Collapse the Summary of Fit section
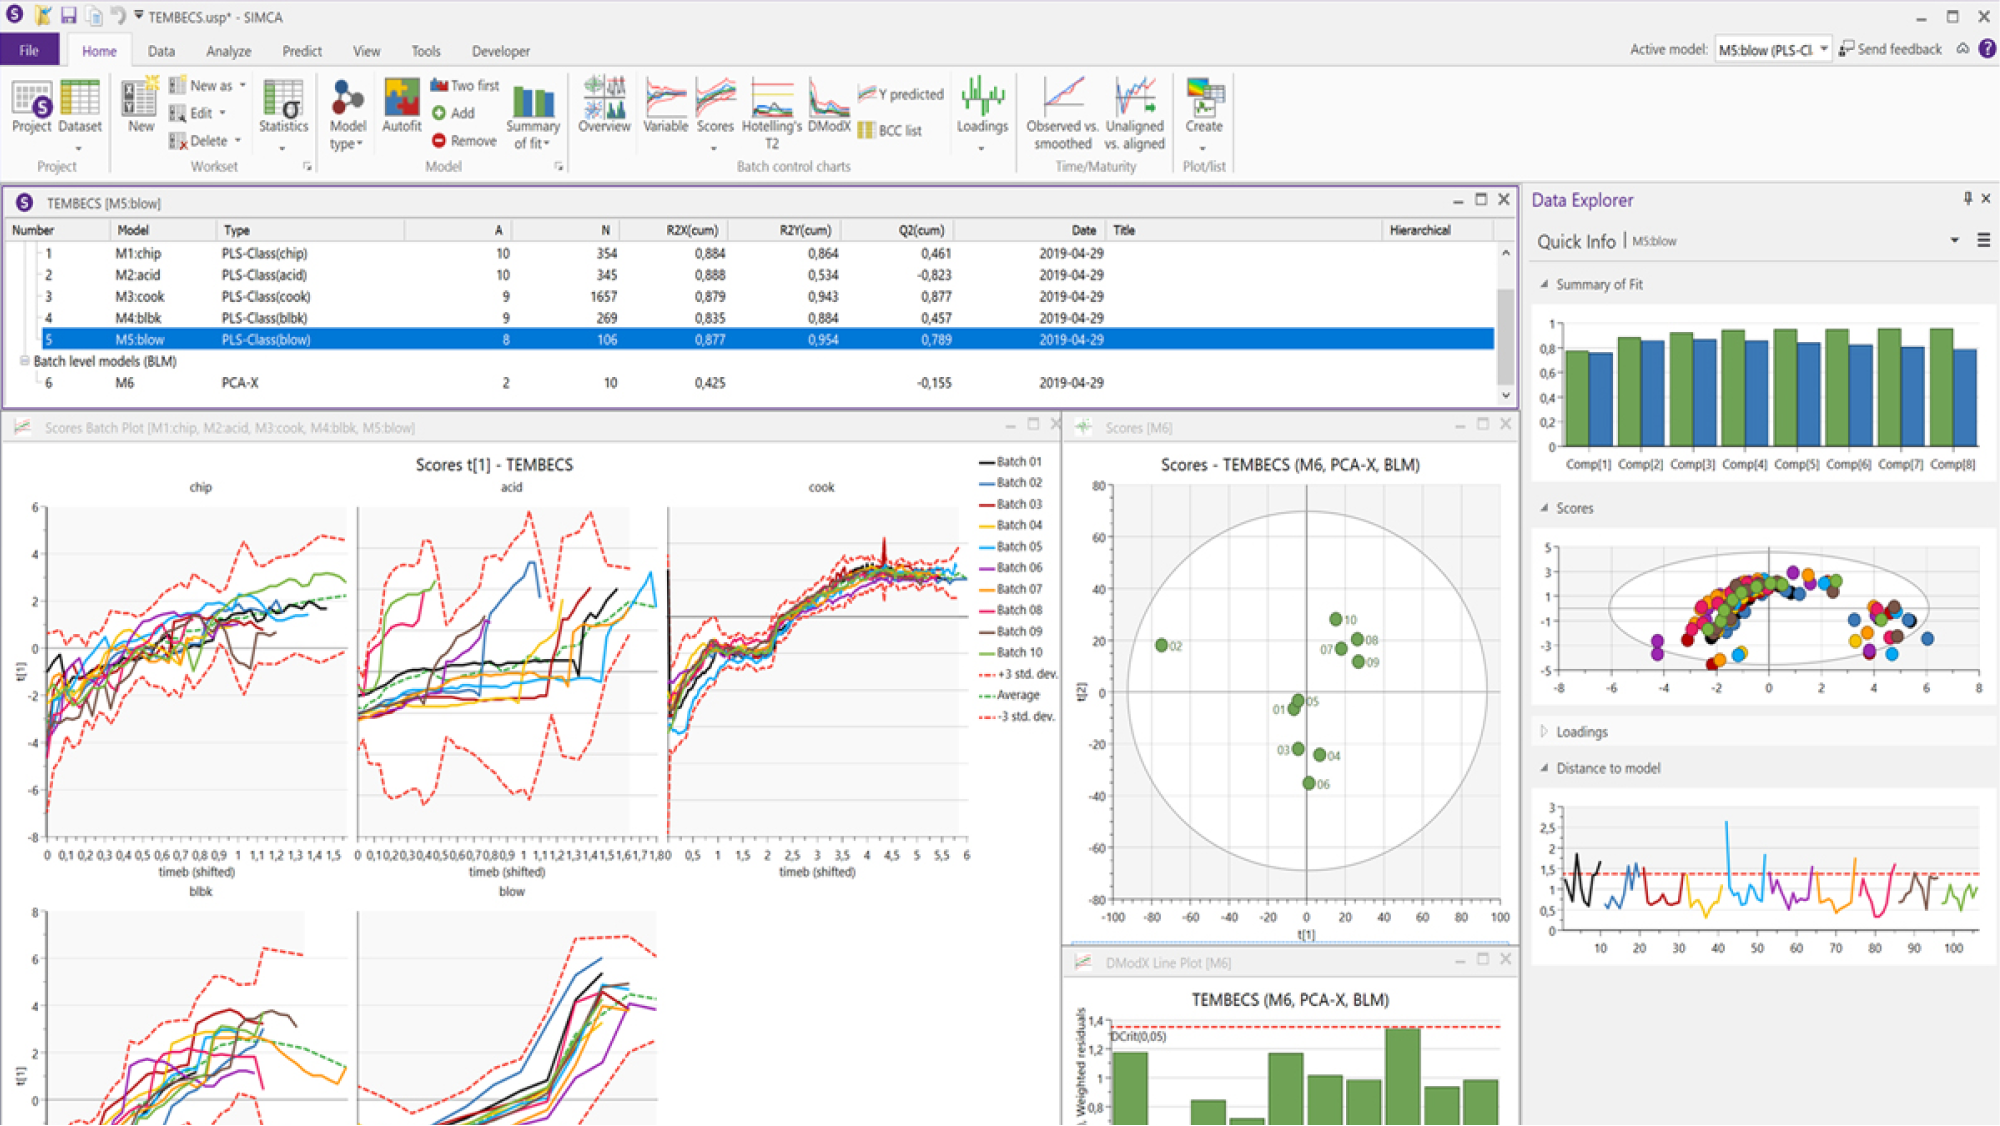The height and width of the screenshot is (1126, 2000). pos(1545,284)
